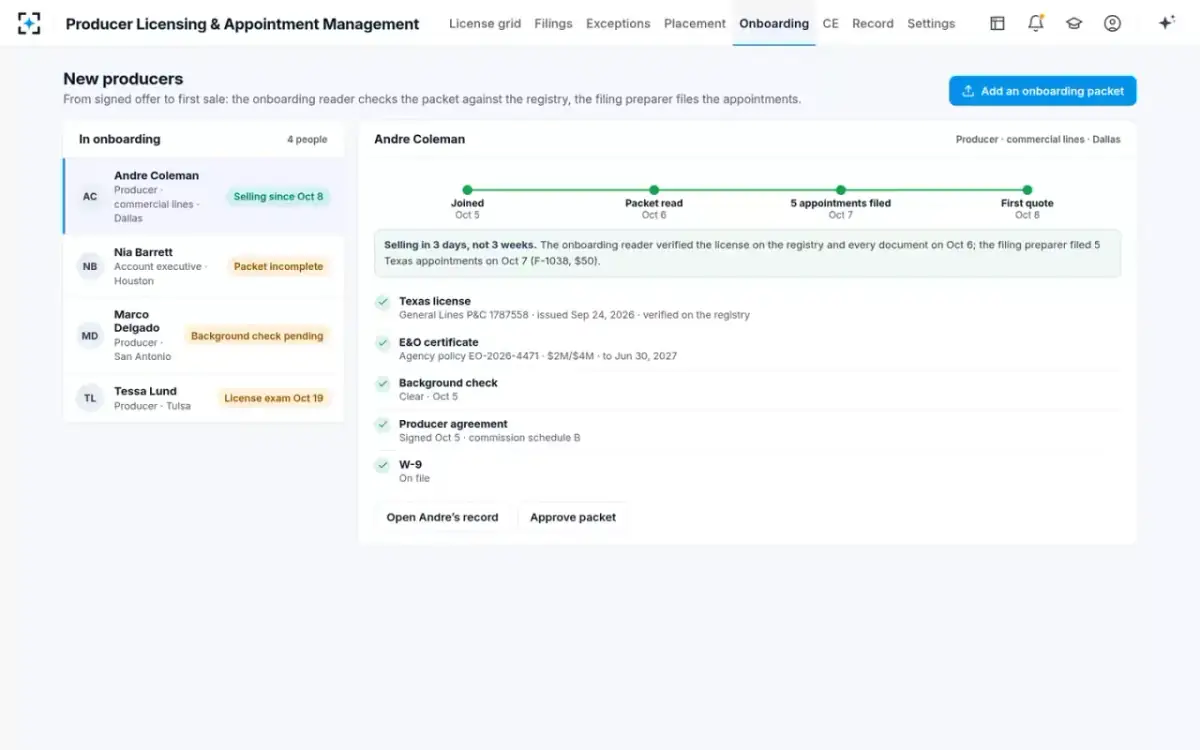Screen dimensions: 1200x750
Task: Open the notifications bell
Action: (1036, 23)
